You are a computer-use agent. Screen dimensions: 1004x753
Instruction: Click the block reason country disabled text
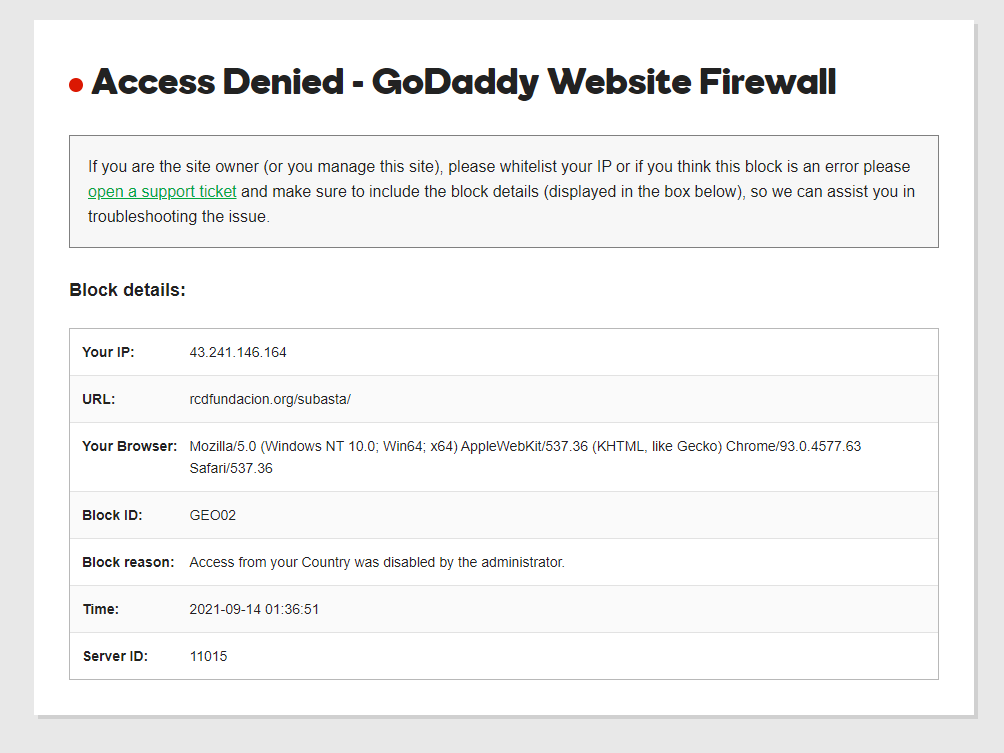(376, 562)
